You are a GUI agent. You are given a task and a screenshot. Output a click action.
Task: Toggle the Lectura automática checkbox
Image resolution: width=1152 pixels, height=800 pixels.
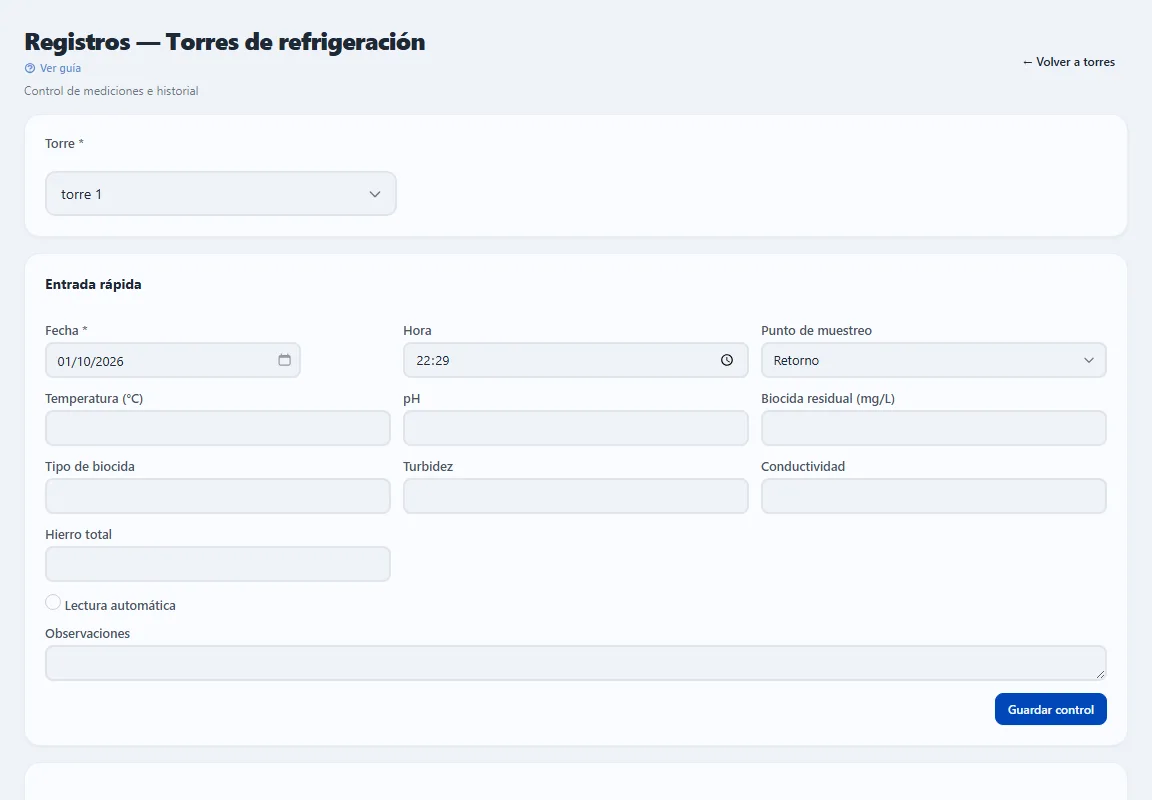click(x=53, y=602)
